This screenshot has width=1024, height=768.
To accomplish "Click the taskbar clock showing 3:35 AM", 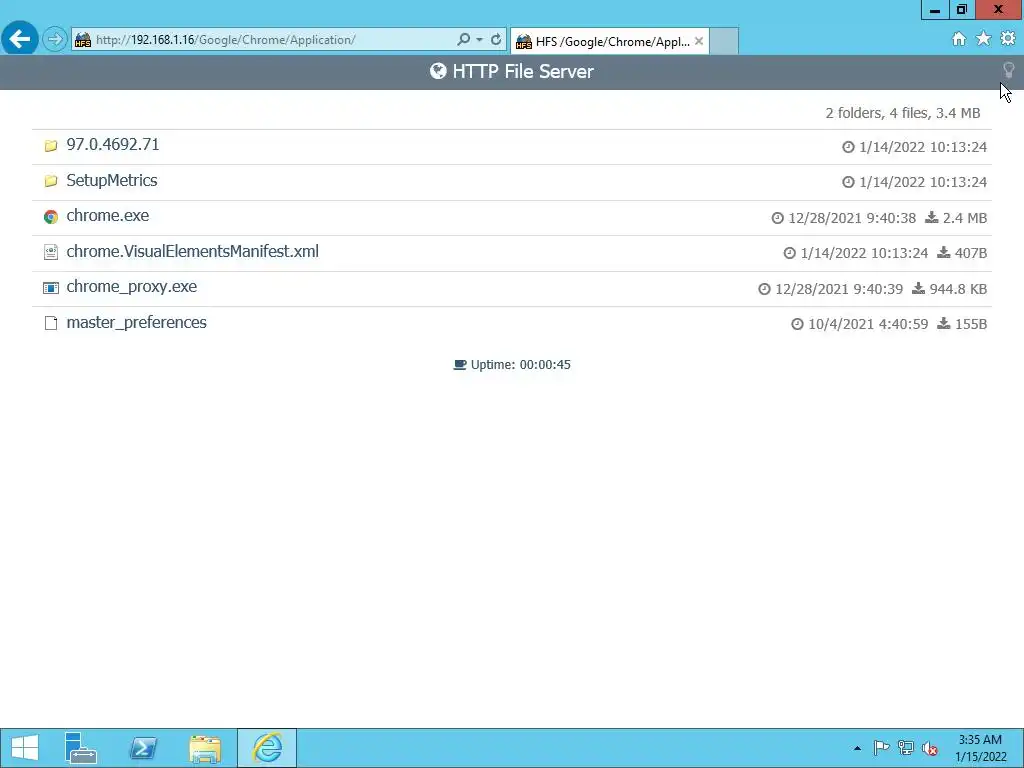I will point(980,748).
